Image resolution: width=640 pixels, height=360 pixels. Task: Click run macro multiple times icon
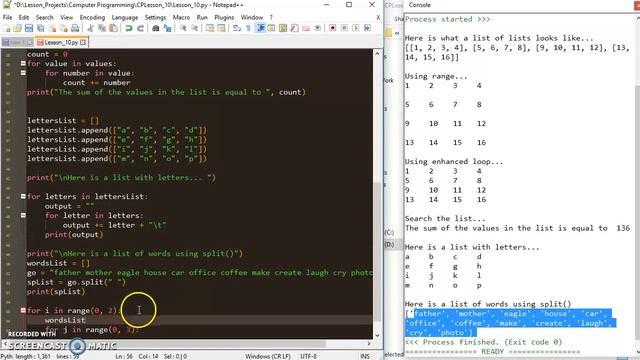[x=367, y=28]
